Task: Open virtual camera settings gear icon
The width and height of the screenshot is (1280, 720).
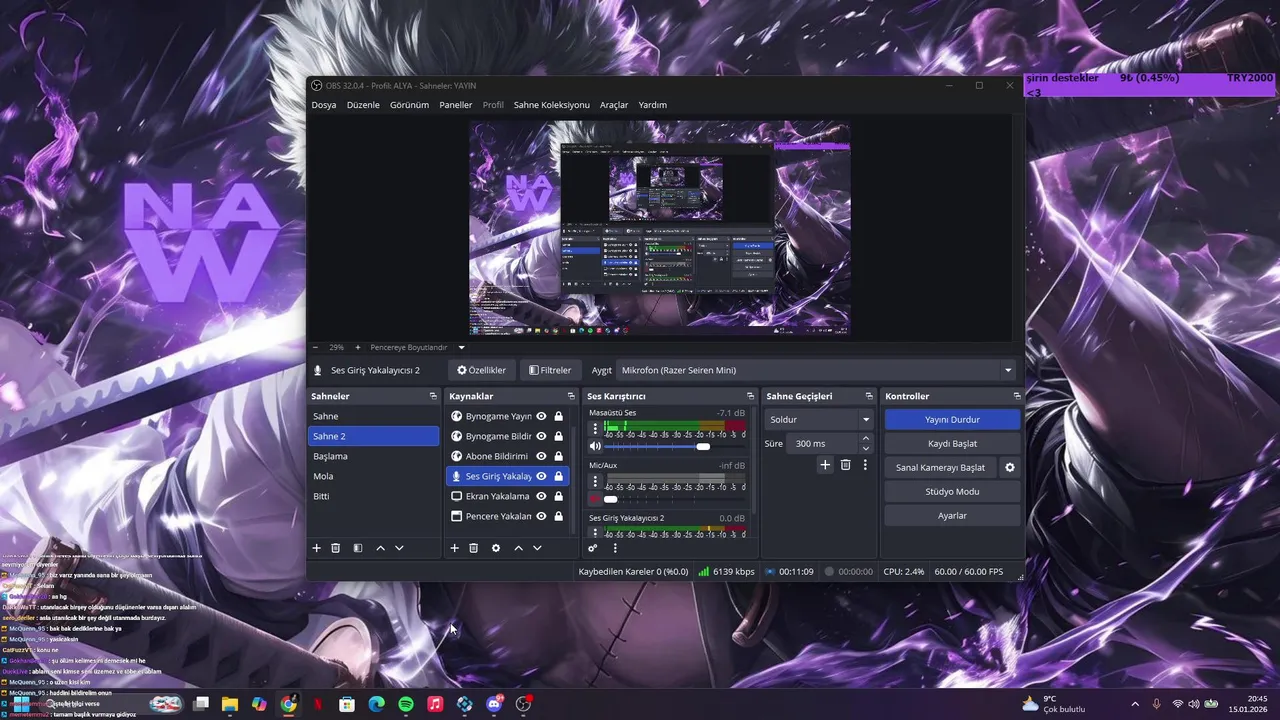Action: click(x=1010, y=467)
